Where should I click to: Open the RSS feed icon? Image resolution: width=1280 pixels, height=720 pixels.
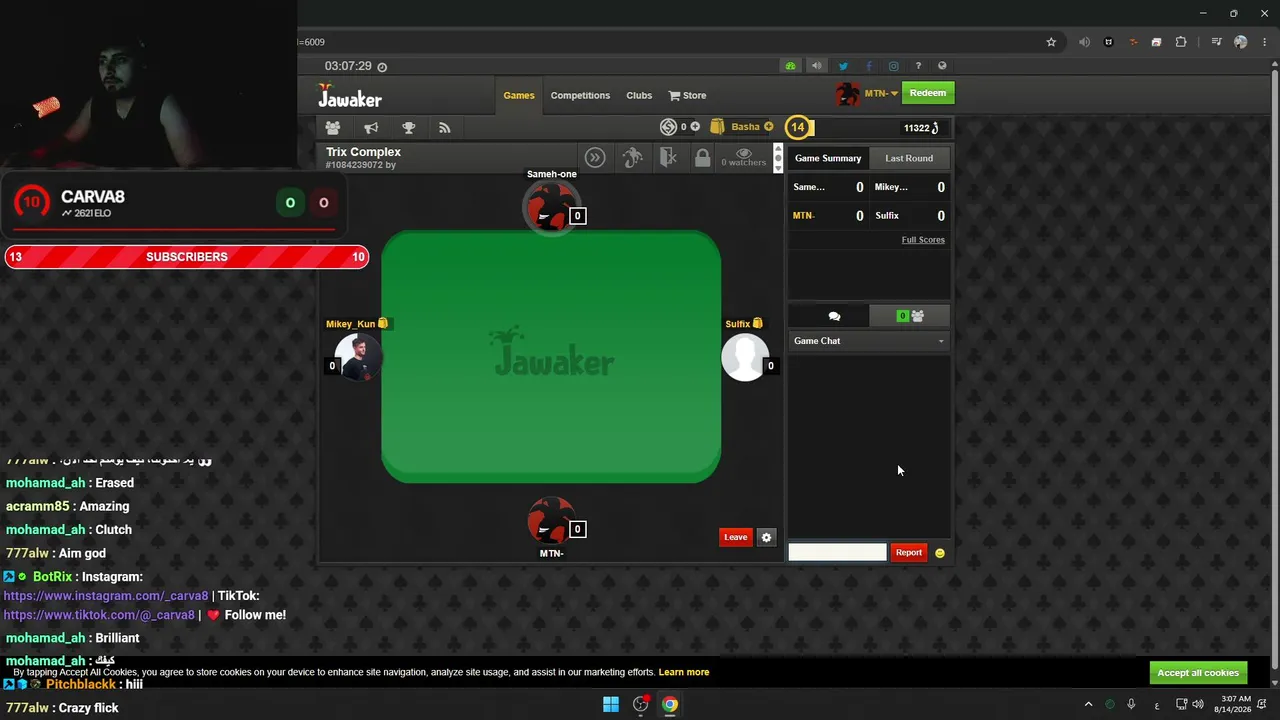point(445,128)
